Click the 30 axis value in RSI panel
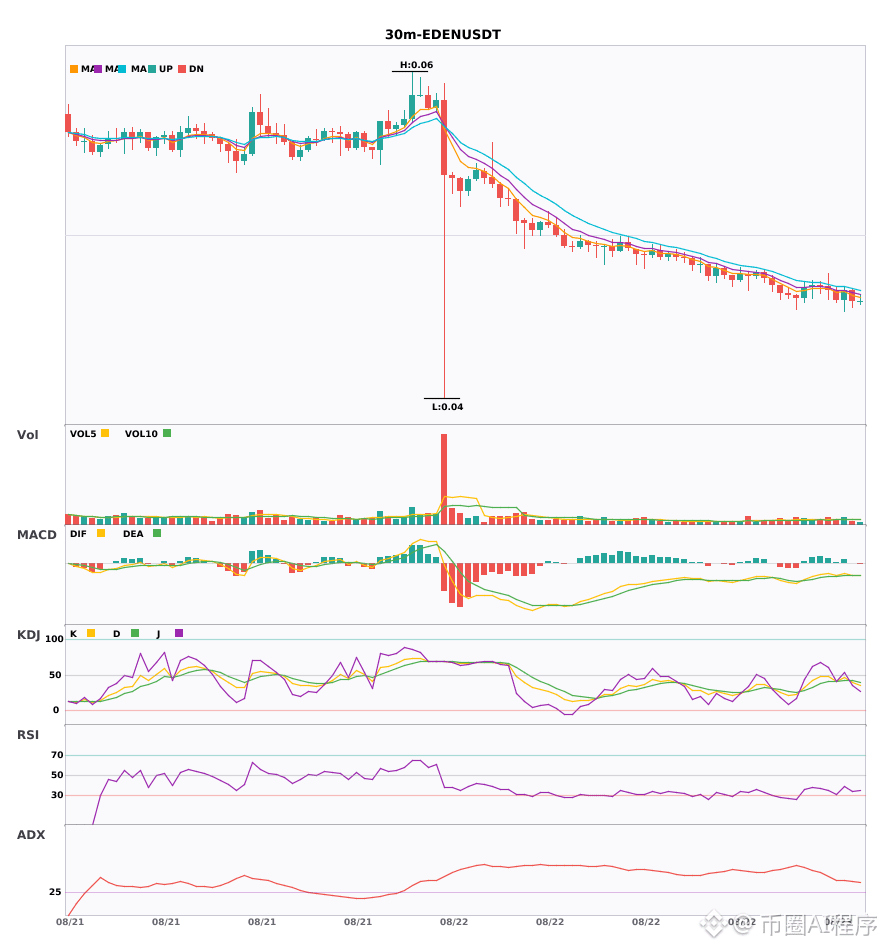Viewport: 885px width, 950px height. click(x=57, y=795)
